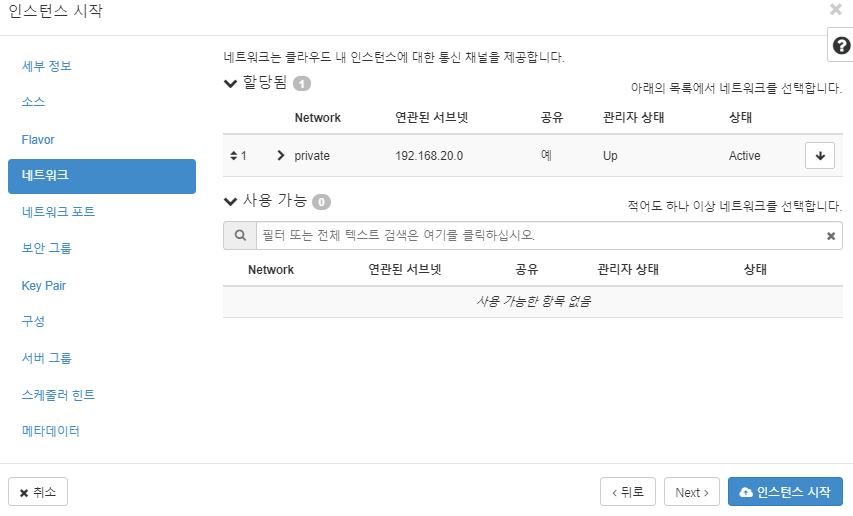Open the 메타데이터 step

[51, 431]
